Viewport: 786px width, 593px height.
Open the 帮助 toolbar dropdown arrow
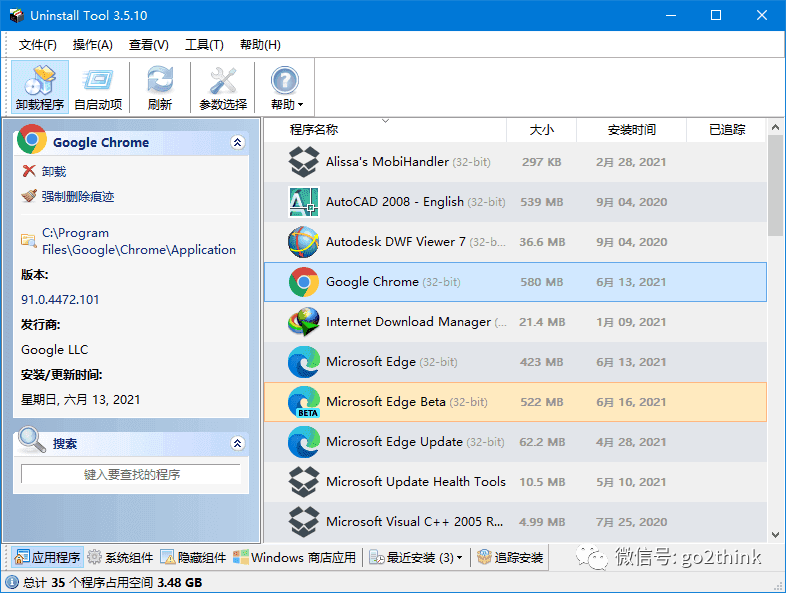click(x=301, y=105)
